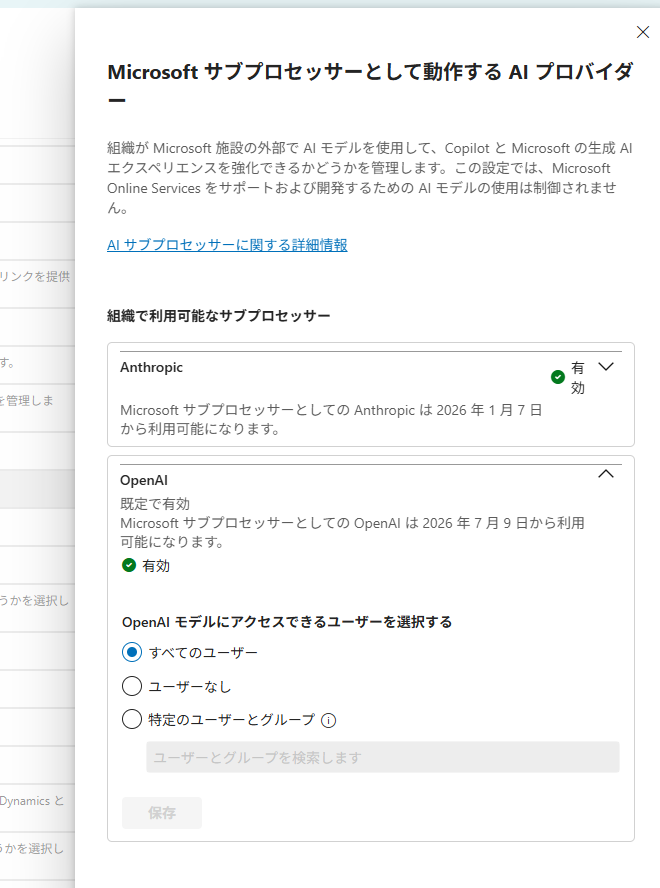Open AI サブプロセッサーに関する詳細情報 link
The width and height of the screenshot is (660, 888).
point(227,245)
